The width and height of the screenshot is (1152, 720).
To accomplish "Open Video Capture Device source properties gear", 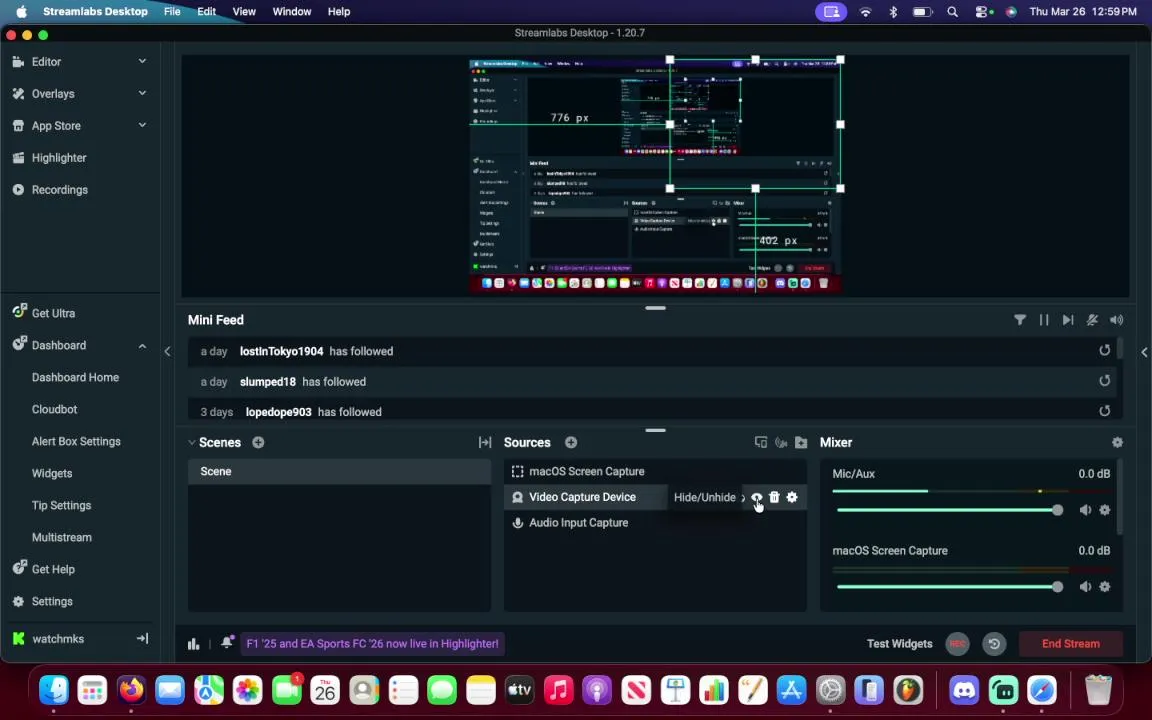I will [x=791, y=497].
